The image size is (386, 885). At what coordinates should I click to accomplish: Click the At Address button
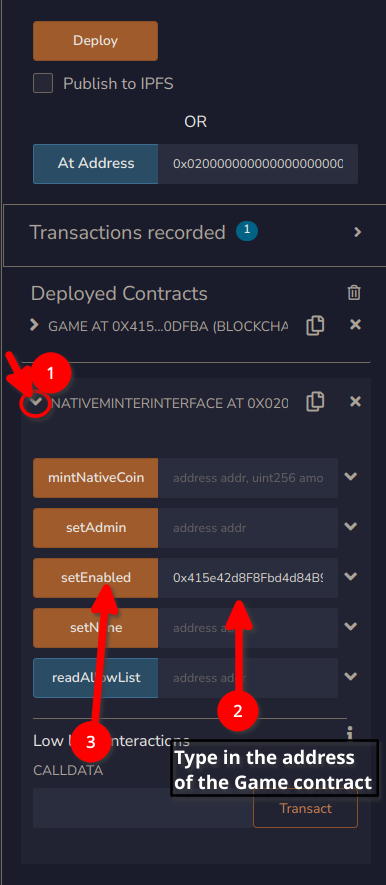coord(95,164)
